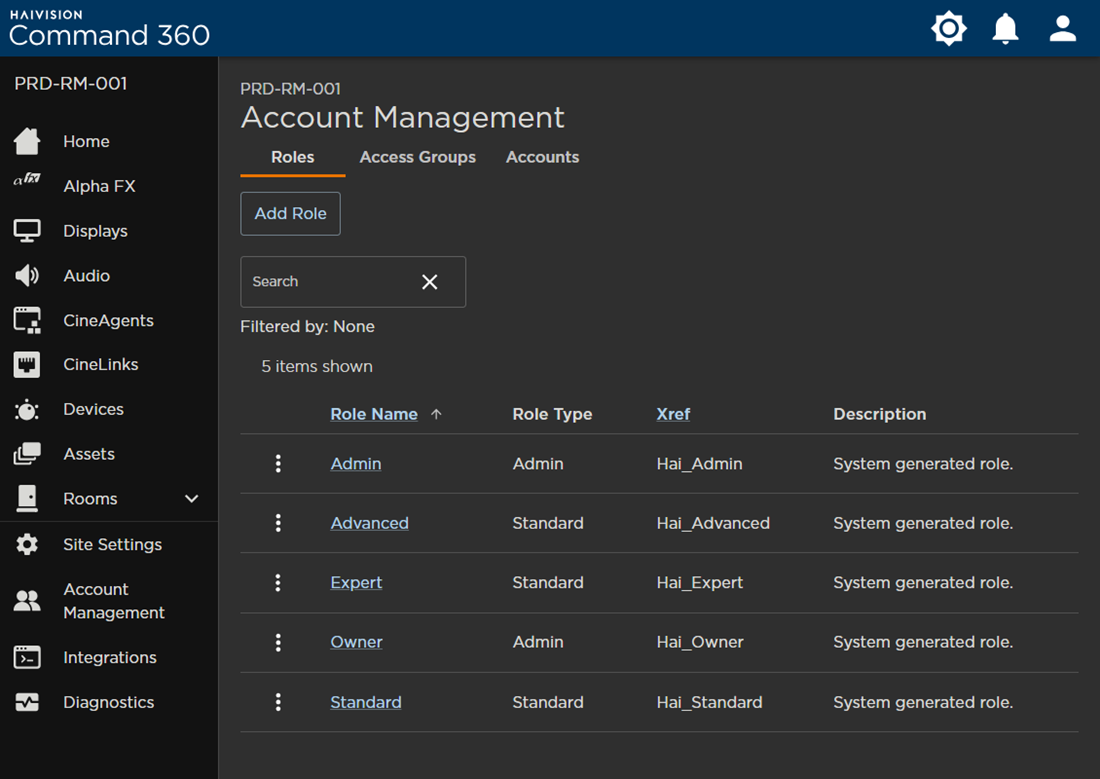Screen dimensions: 1100x779
Task: Click the Diagnostics pulse icon
Action: [27, 702]
